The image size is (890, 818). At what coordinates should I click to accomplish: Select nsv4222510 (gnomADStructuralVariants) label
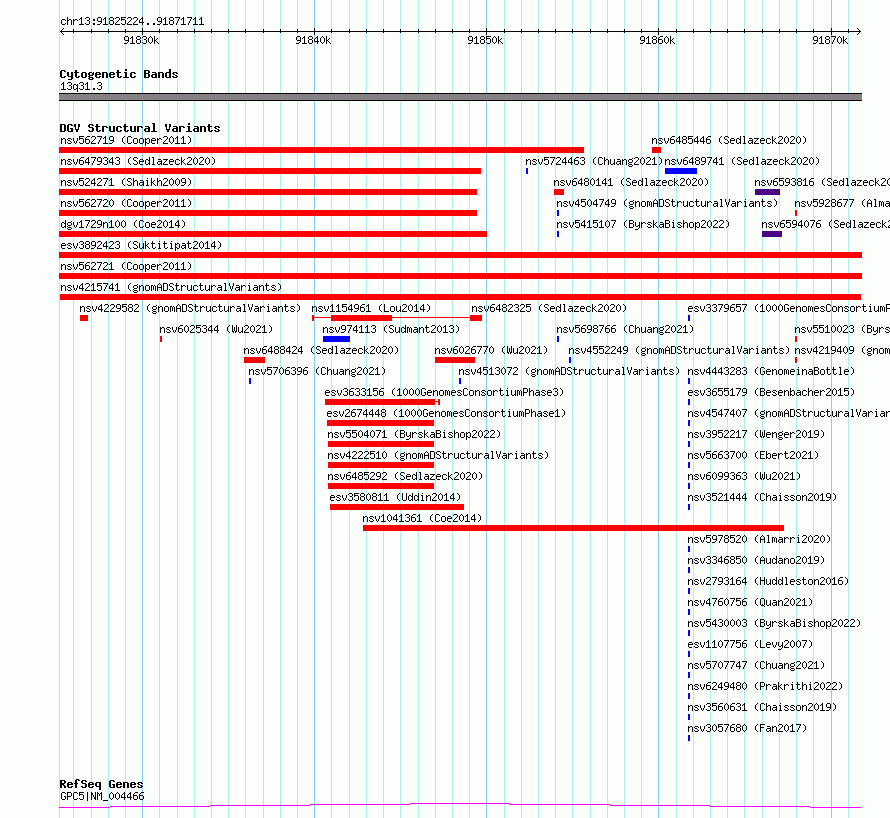click(x=438, y=455)
